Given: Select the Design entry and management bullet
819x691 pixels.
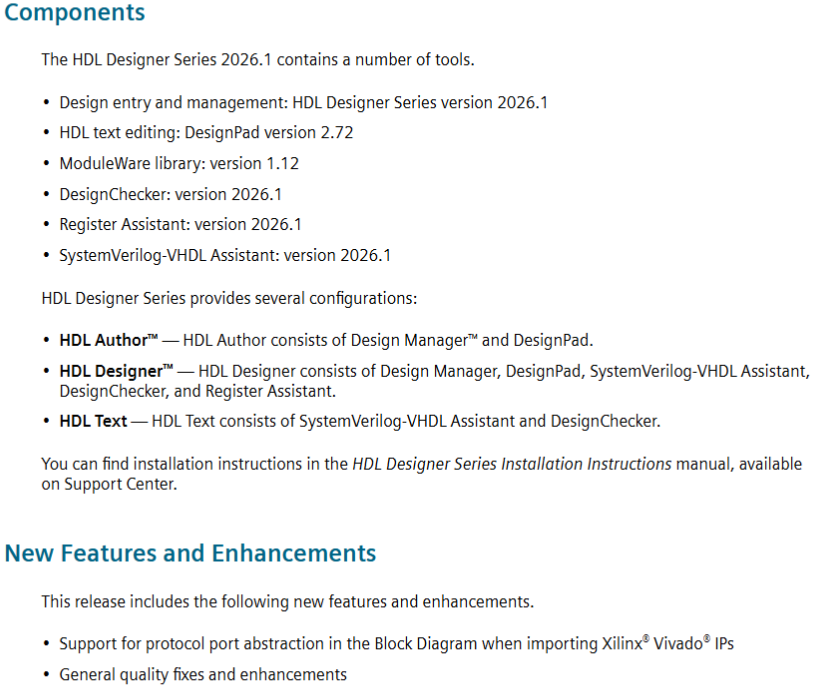Looking at the screenshot, I should coord(303,102).
